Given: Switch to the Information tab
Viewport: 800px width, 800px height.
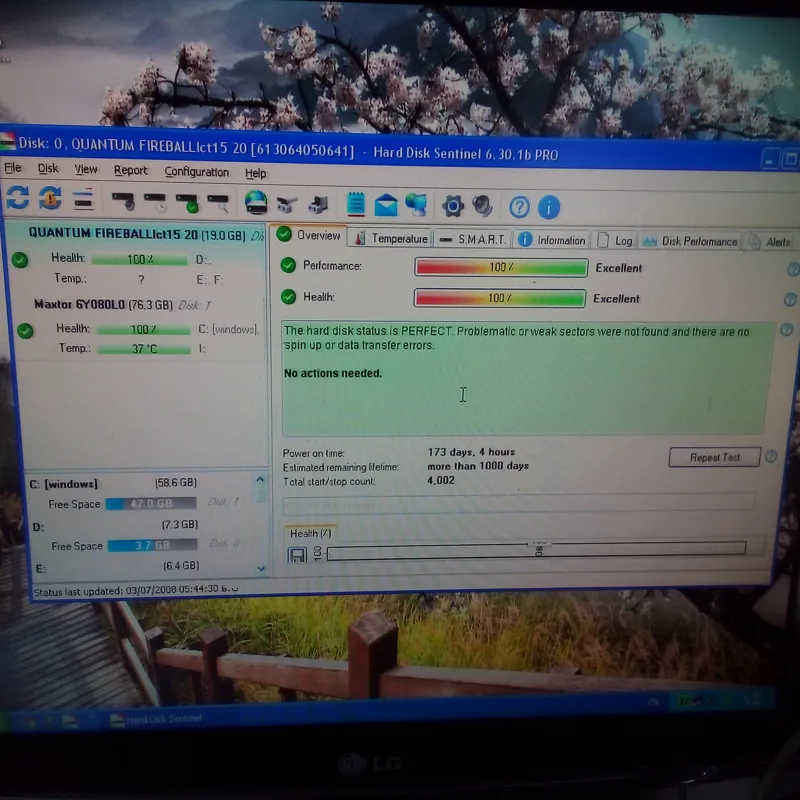Looking at the screenshot, I should (552, 240).
